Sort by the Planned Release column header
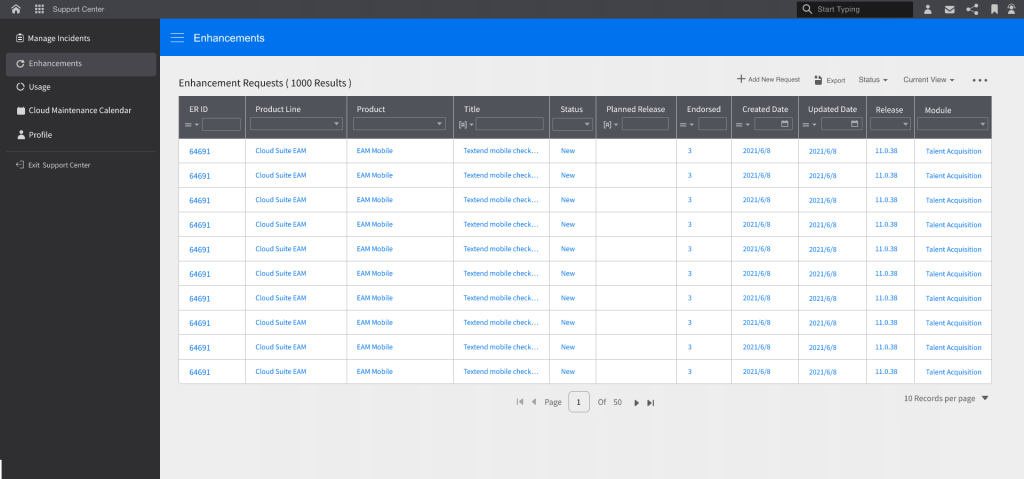 [635, 109]
